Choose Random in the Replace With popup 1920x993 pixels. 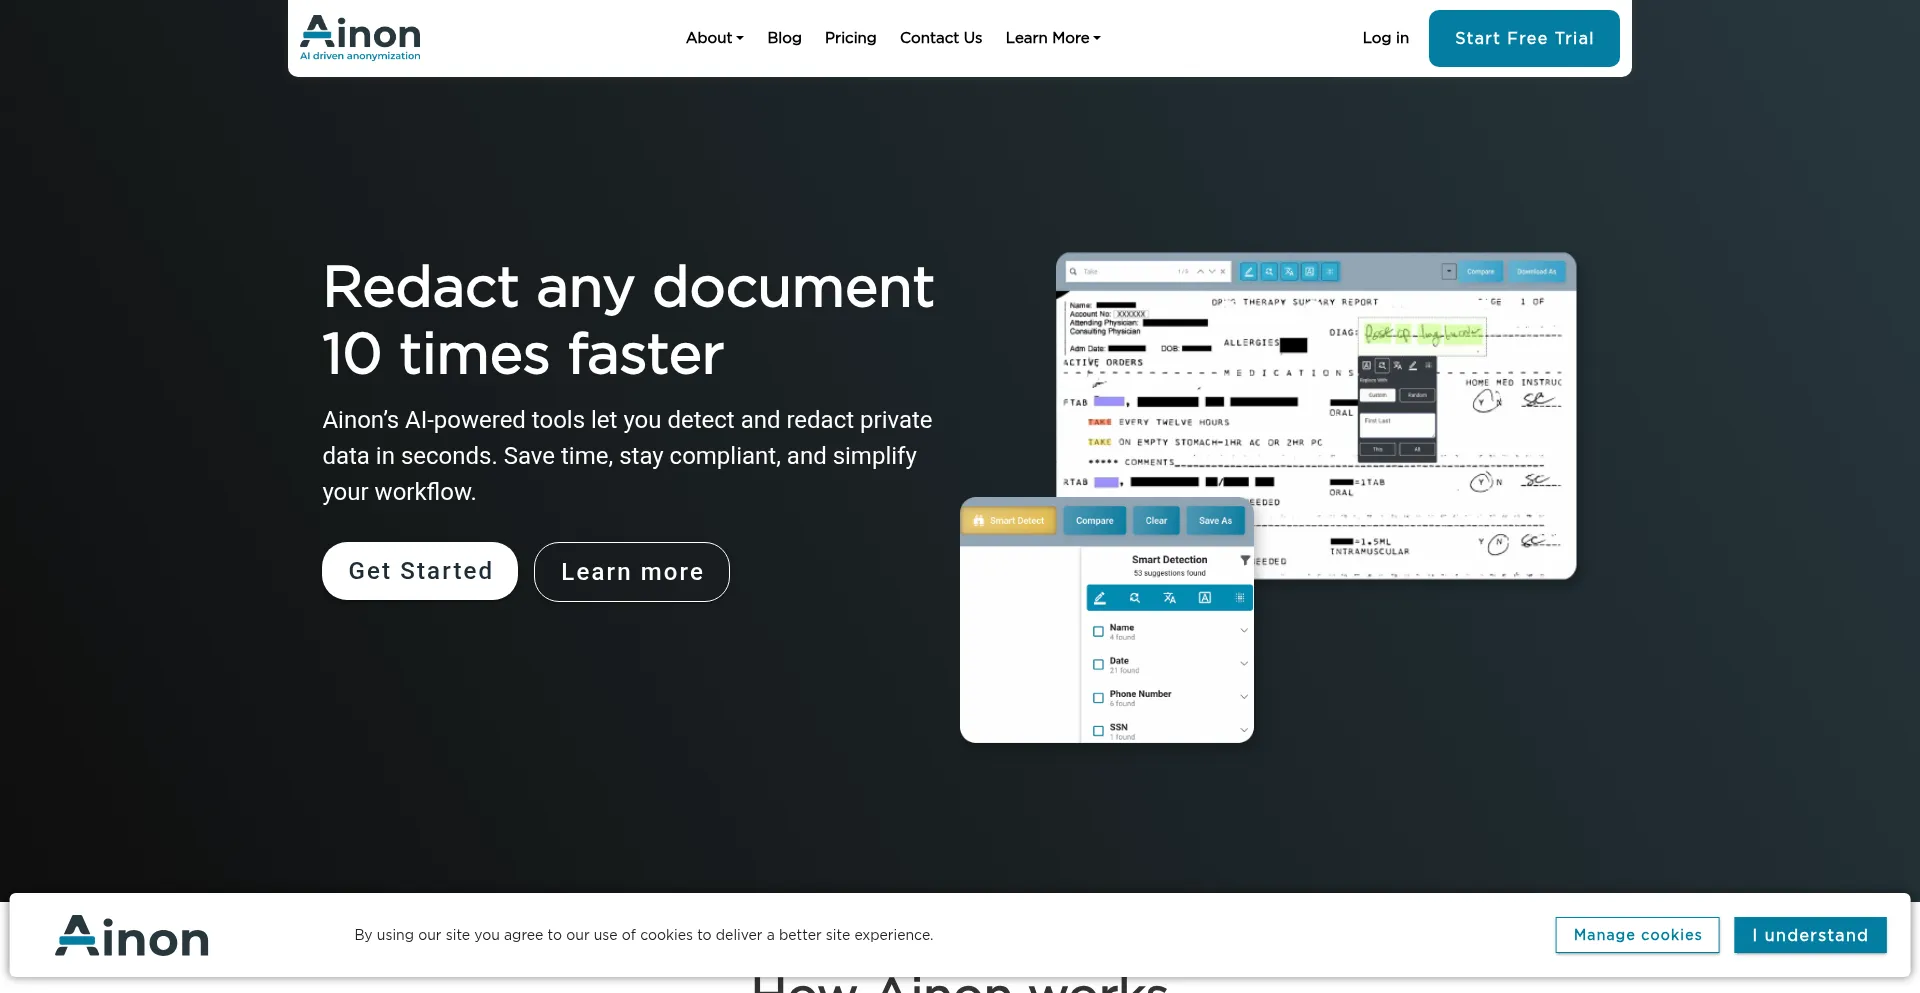1417,395
